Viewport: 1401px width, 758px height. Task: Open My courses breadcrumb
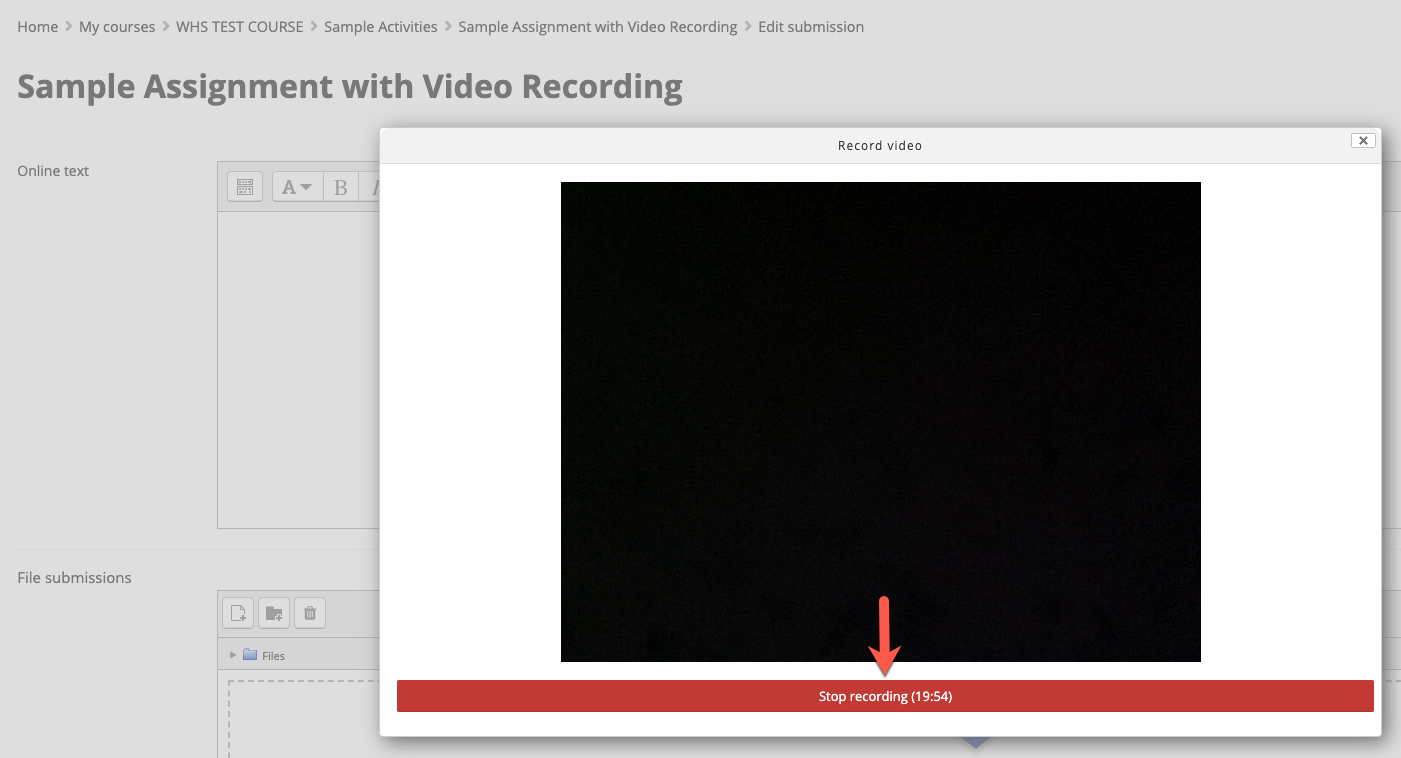pos(117,27)
